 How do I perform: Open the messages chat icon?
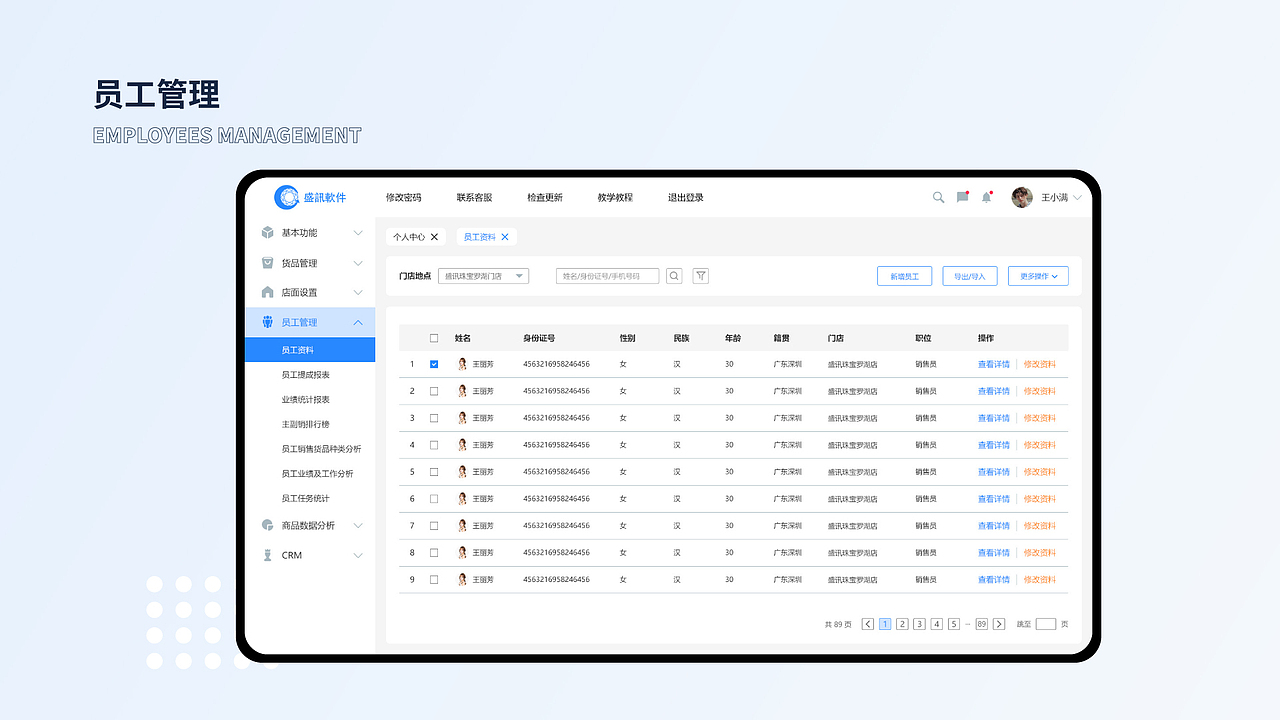(x=962, y=197)
